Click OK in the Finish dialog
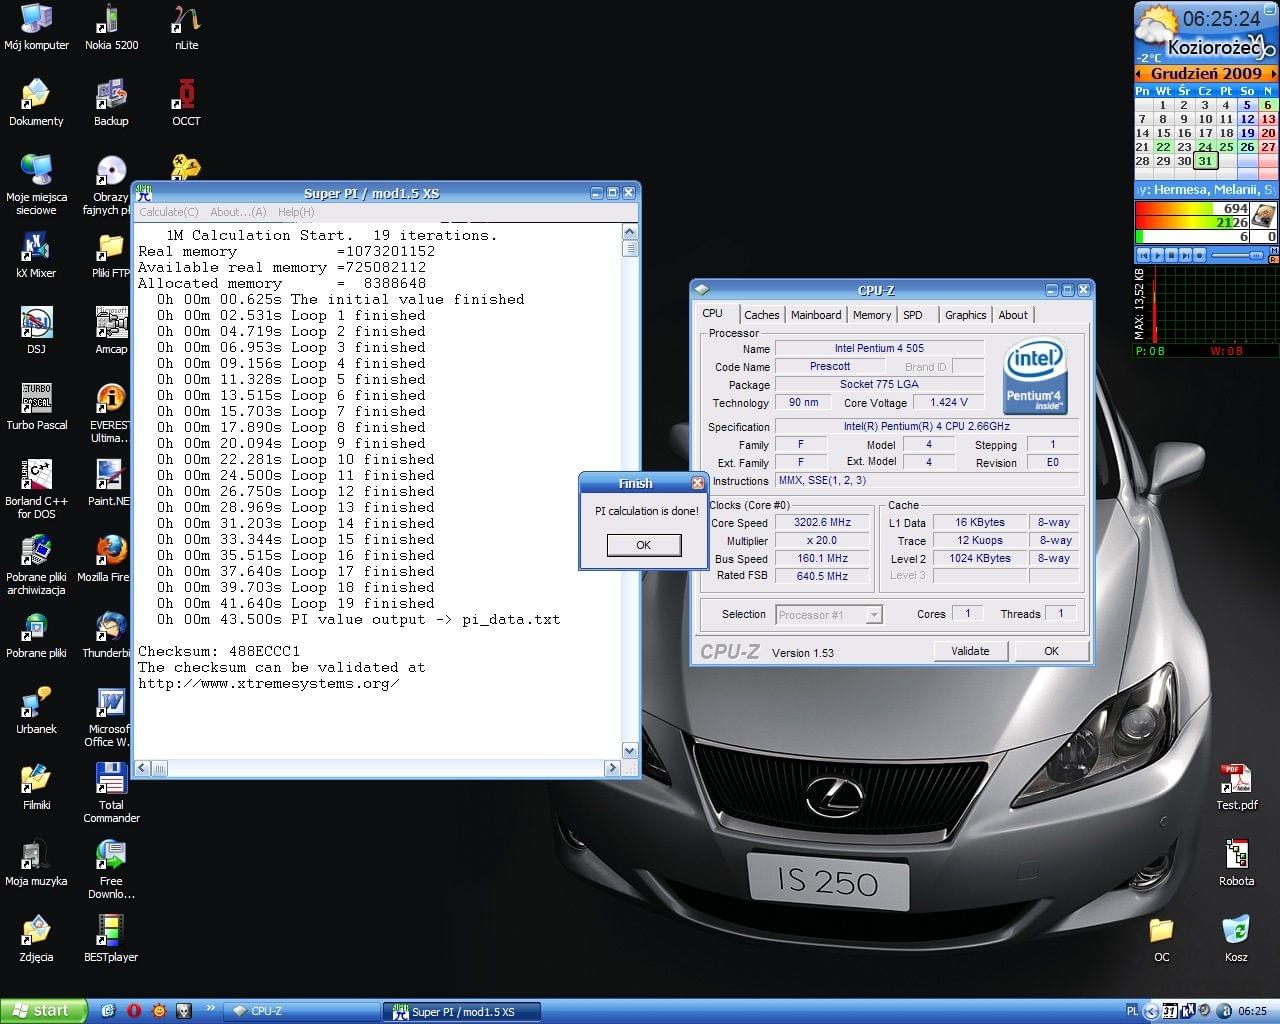Screen dimensions: 1280x1024 pos(644,545)
